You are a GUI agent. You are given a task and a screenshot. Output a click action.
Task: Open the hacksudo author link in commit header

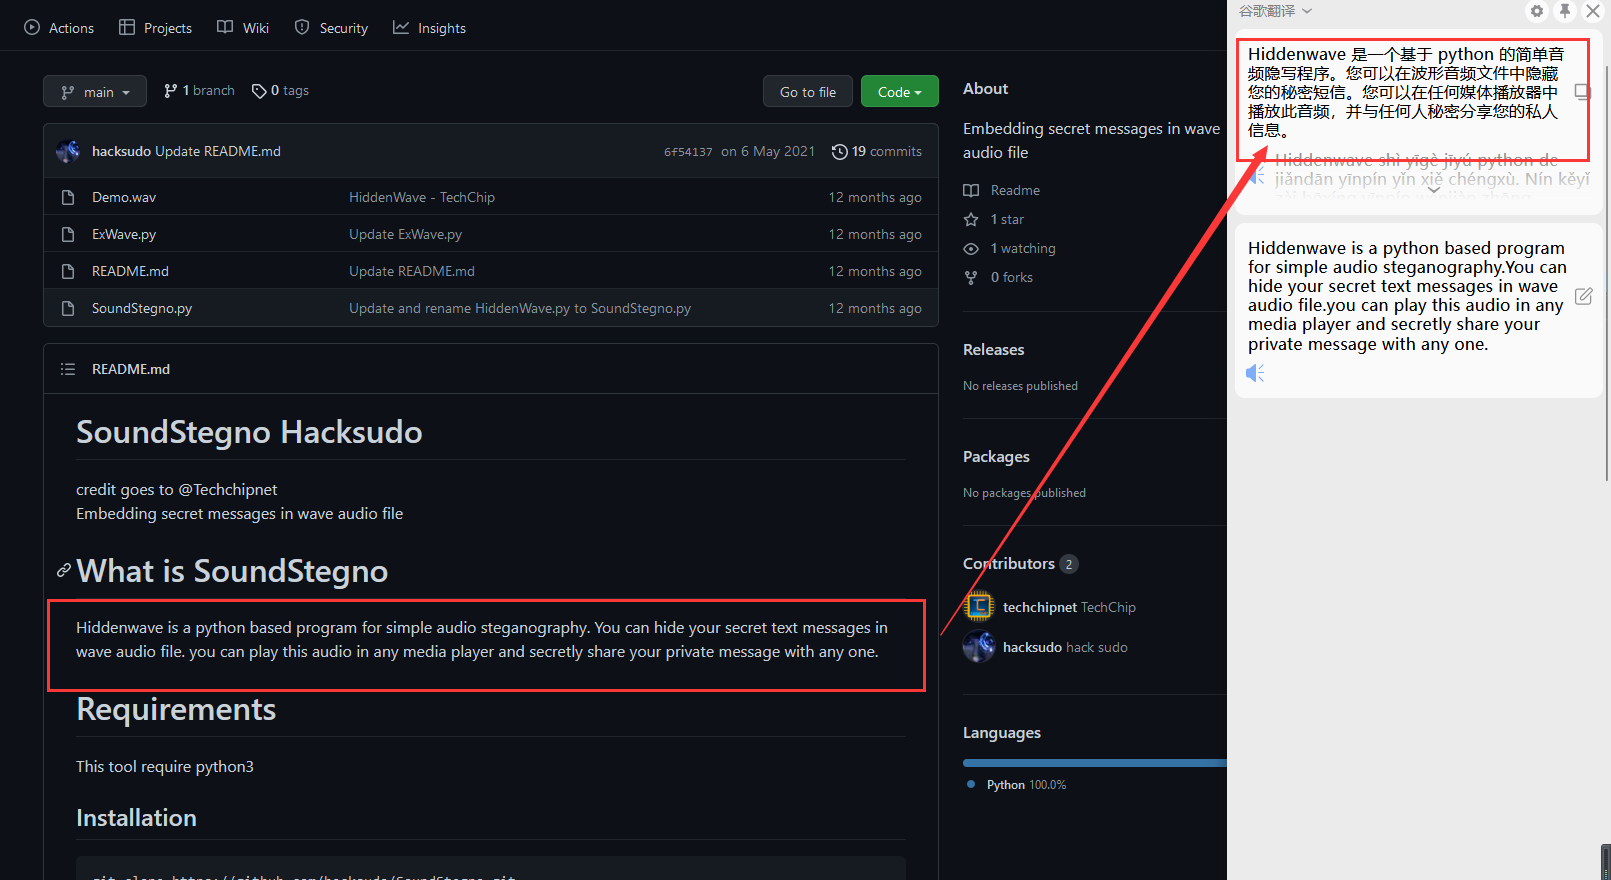point(121,151)
